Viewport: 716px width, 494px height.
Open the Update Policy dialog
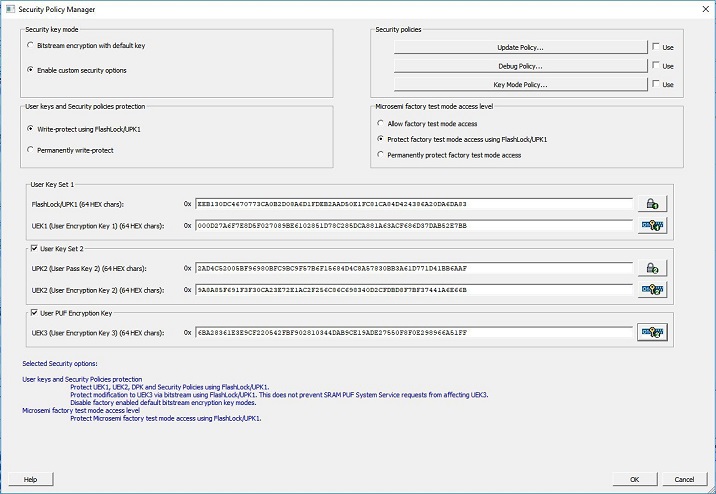pyautogui.click(x=519, y=47)
